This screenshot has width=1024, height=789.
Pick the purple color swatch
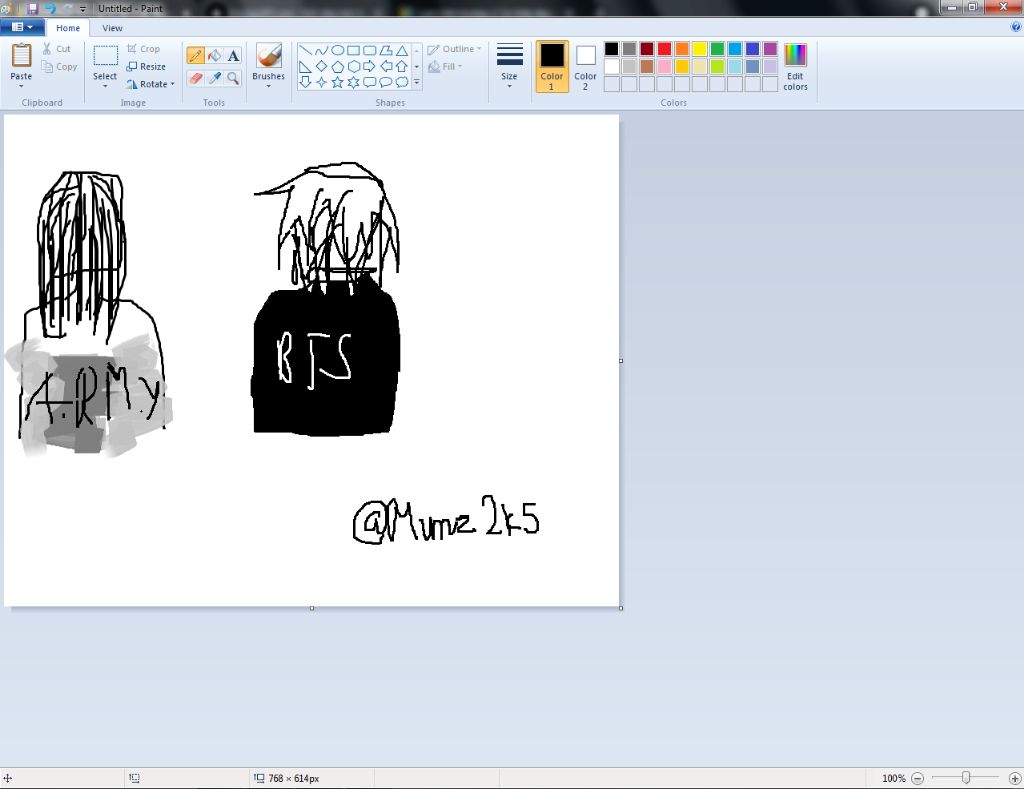(770, 49)
